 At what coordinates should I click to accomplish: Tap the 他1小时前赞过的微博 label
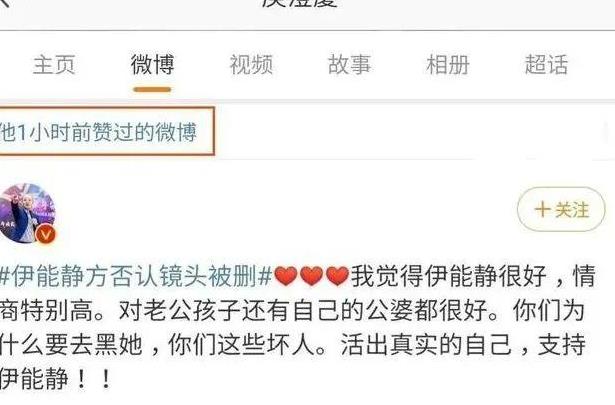coord(98,132)
